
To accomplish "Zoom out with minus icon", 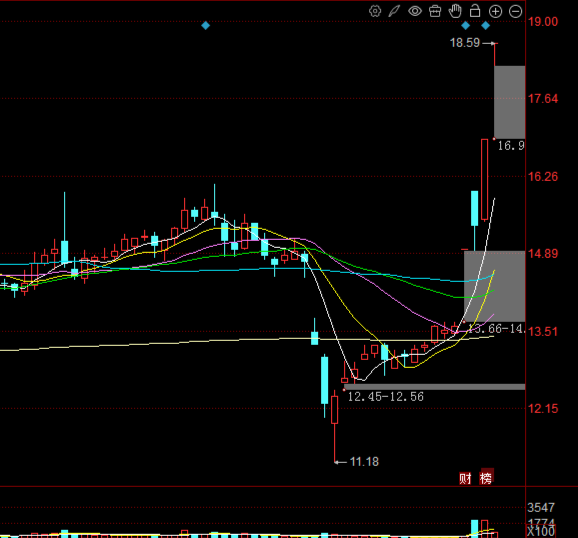I will pos(515,11).
